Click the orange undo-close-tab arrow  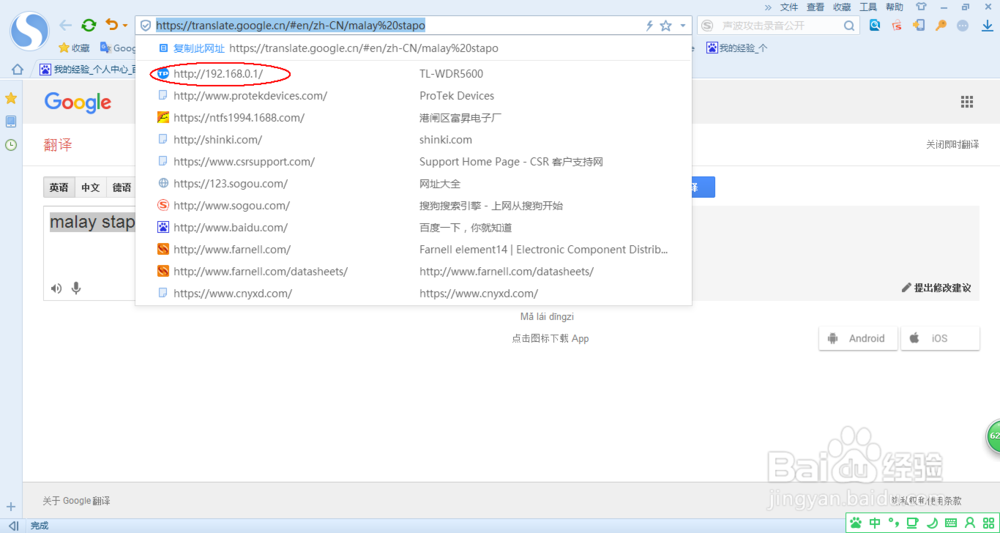[112, 25]
